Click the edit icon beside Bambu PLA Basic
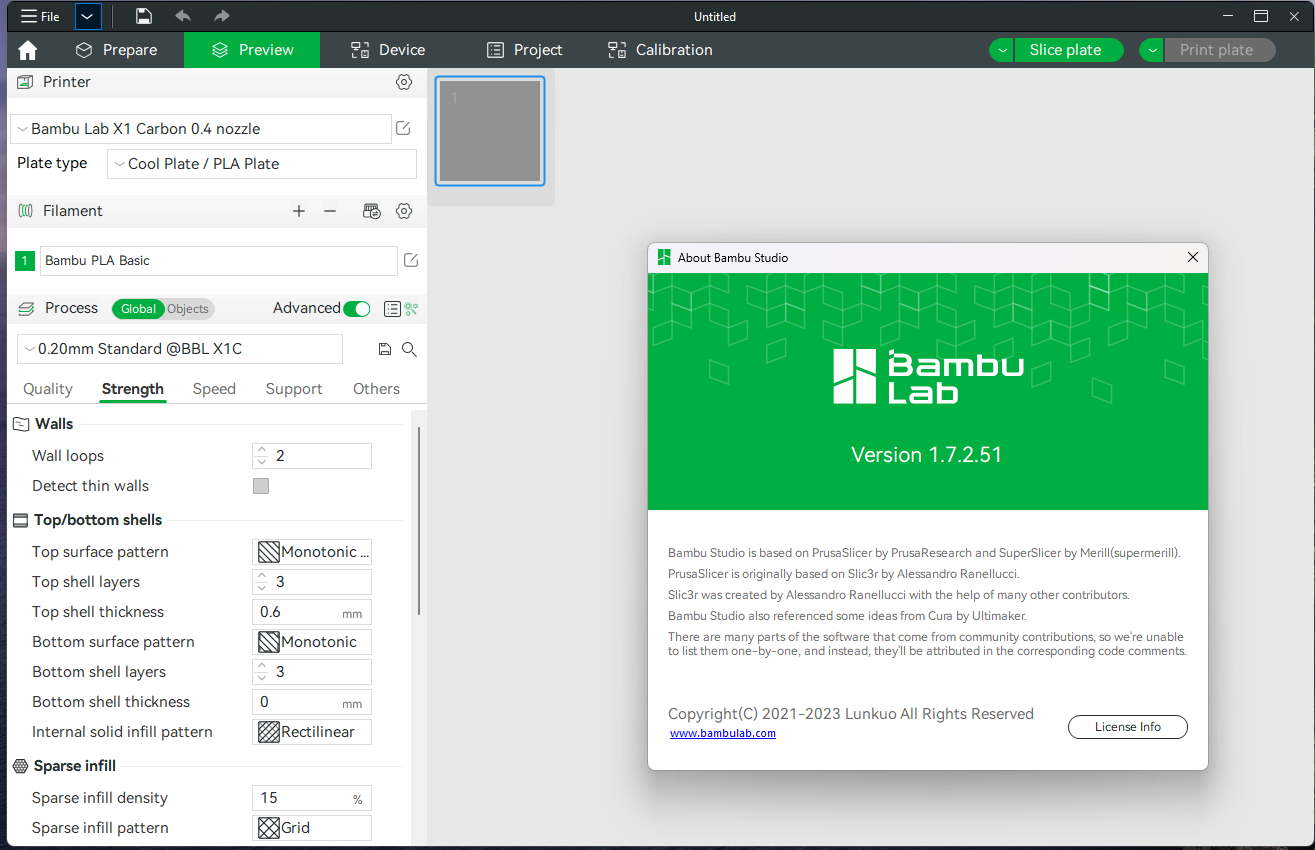 click(x=410, y=261)
